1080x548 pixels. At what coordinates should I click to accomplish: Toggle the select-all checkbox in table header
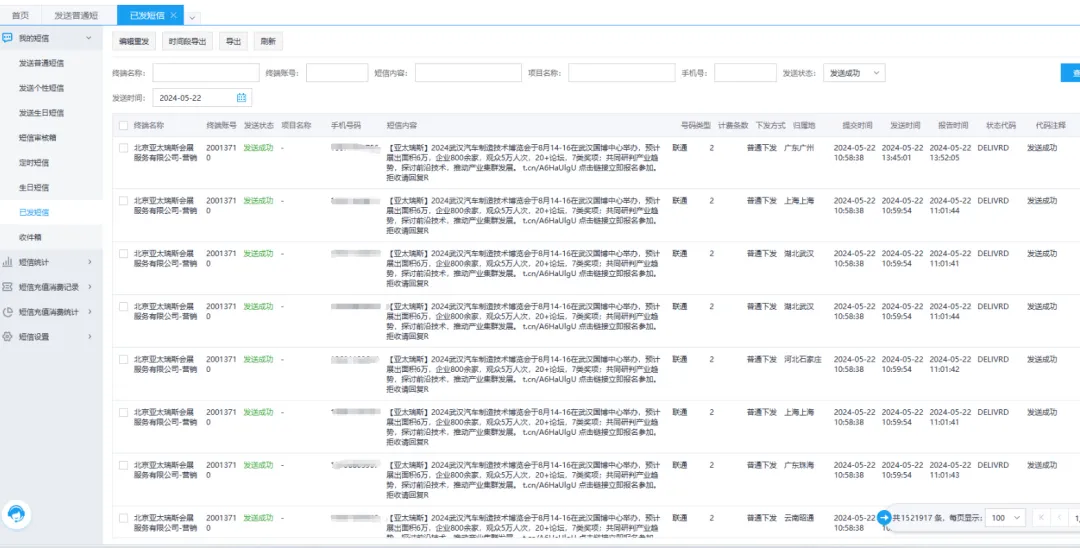[x=123, y=125]
